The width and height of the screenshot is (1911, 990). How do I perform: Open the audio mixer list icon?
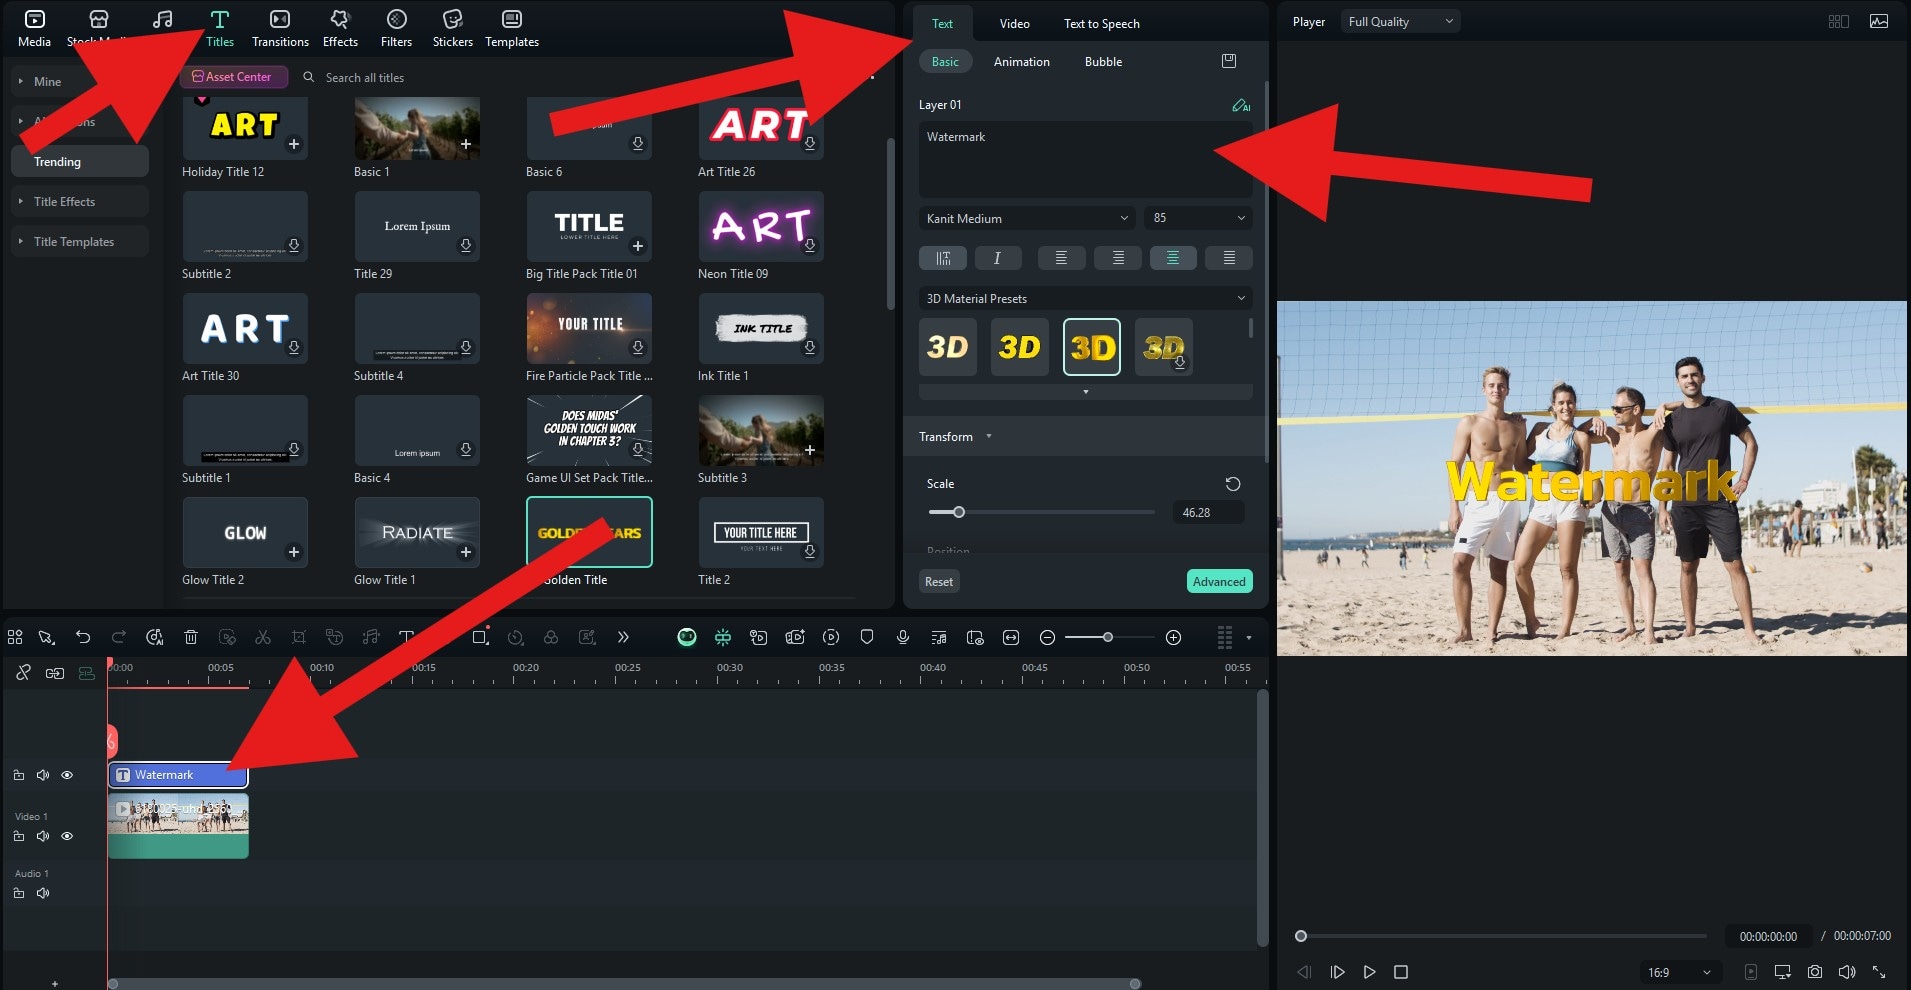[939, 637]
